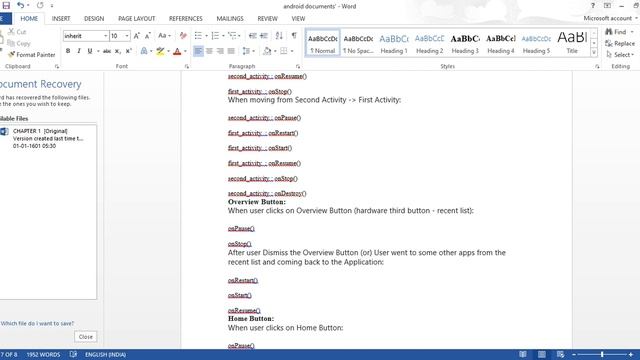This screenshot has height=360, width=640.
Task: Increase the paragraph indent
Action: click(x=264, y=36)
